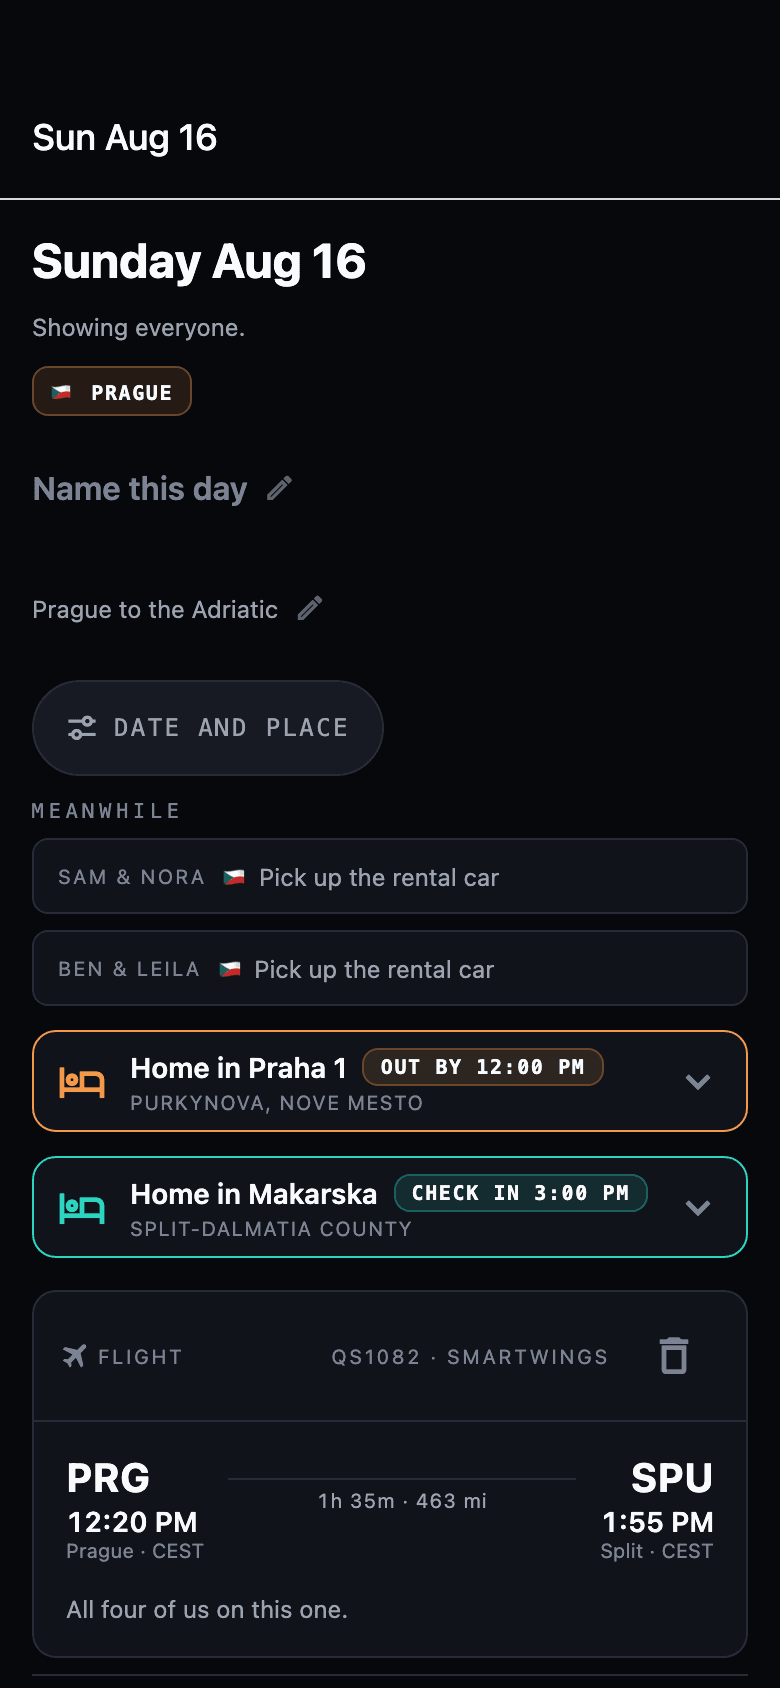Click the flight note All four of us
The image size is (780, 1688).
point(207,1609)
